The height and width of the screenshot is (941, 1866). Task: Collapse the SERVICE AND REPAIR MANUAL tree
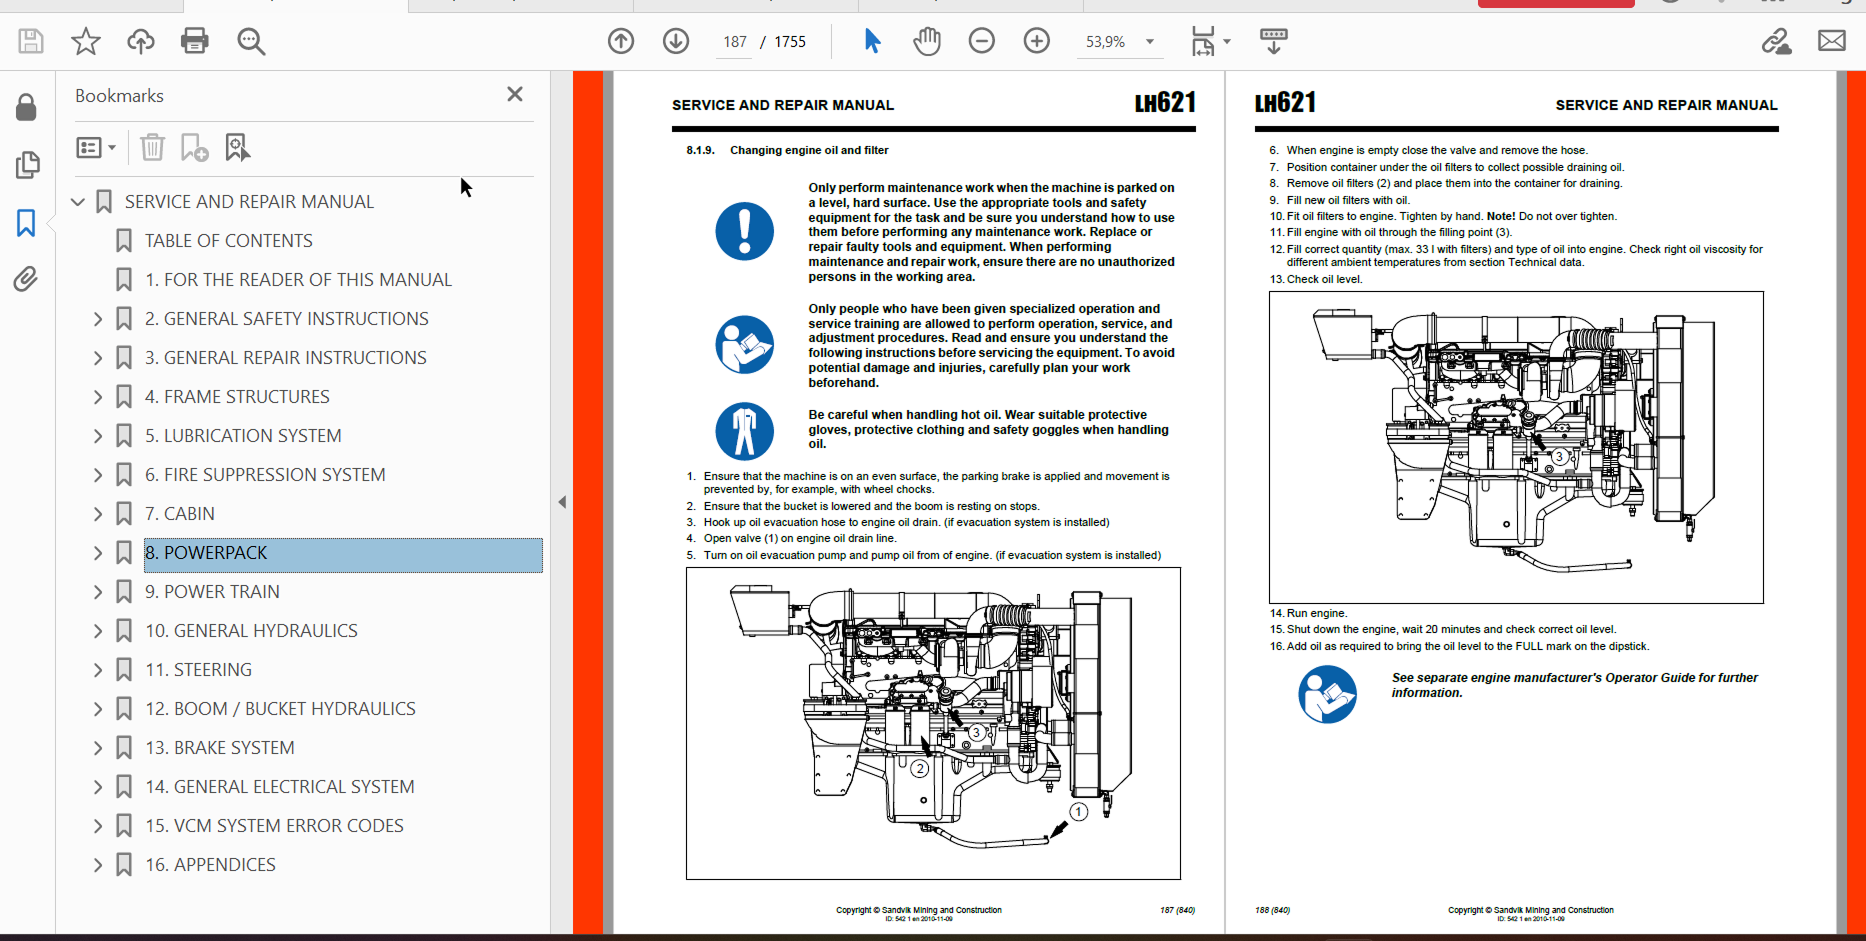(78, 202)
